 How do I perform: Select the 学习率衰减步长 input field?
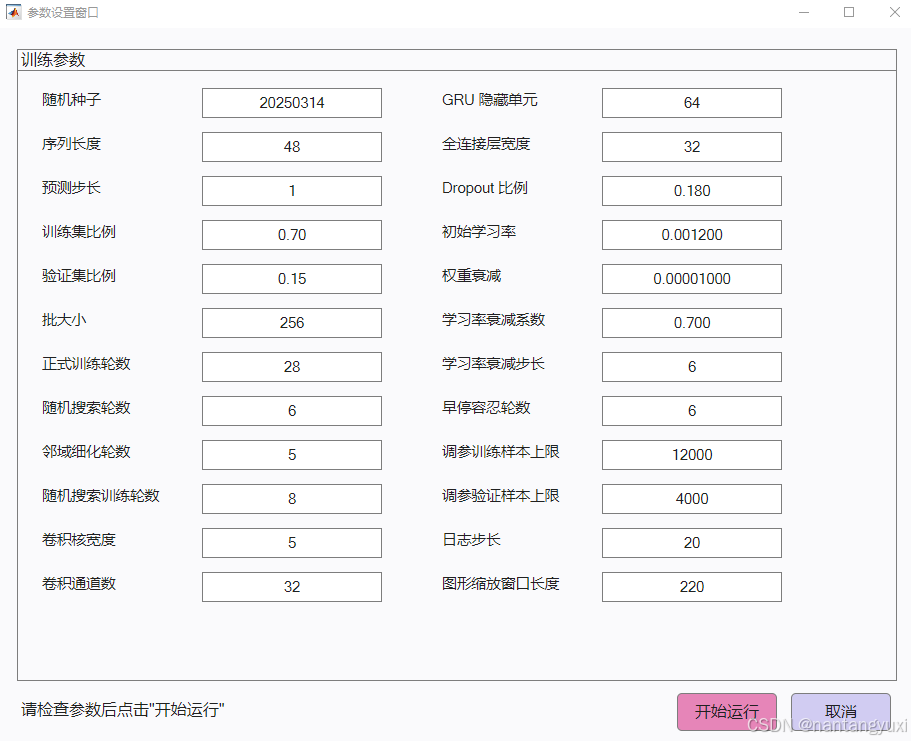(x=692, y=367)
